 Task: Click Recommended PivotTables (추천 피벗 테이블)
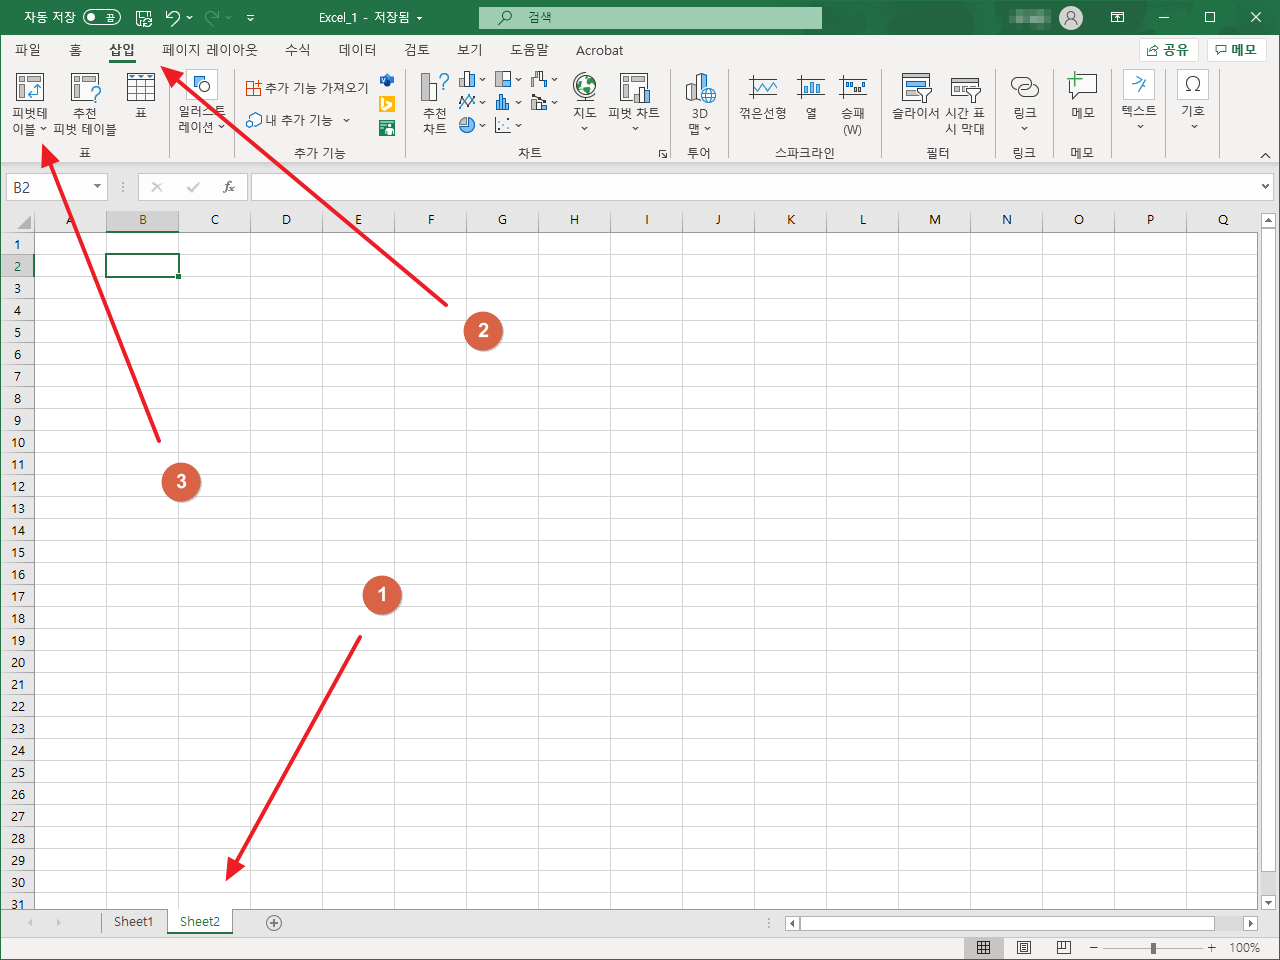[x=85, y=104]
